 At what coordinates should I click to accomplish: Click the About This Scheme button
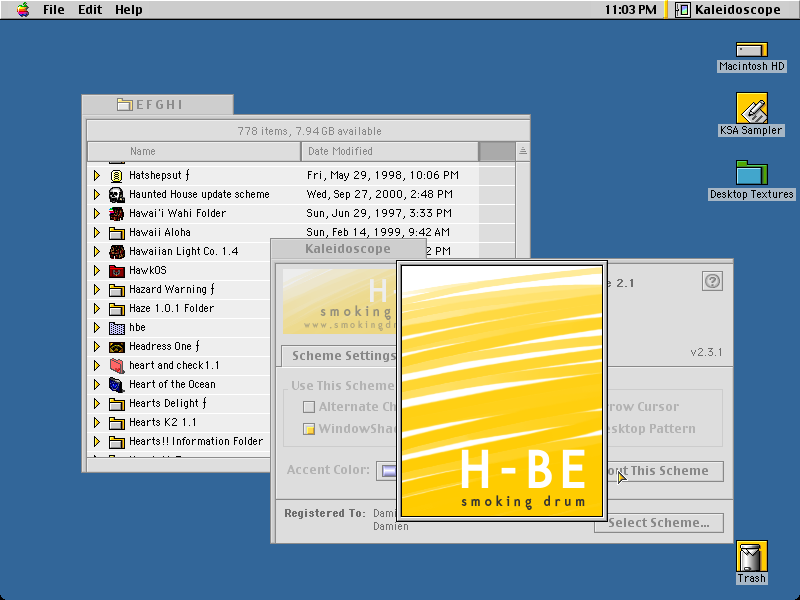[663, 471]
